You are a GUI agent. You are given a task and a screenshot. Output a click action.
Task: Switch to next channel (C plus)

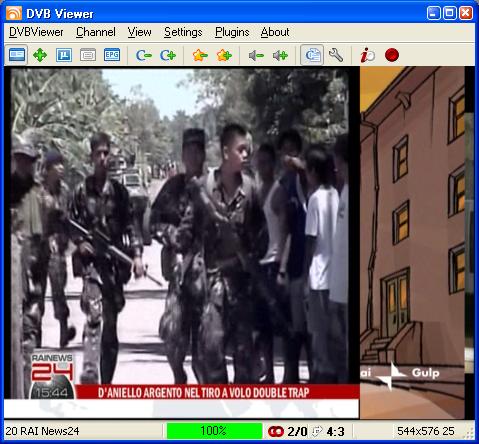(x=168, y=55)
